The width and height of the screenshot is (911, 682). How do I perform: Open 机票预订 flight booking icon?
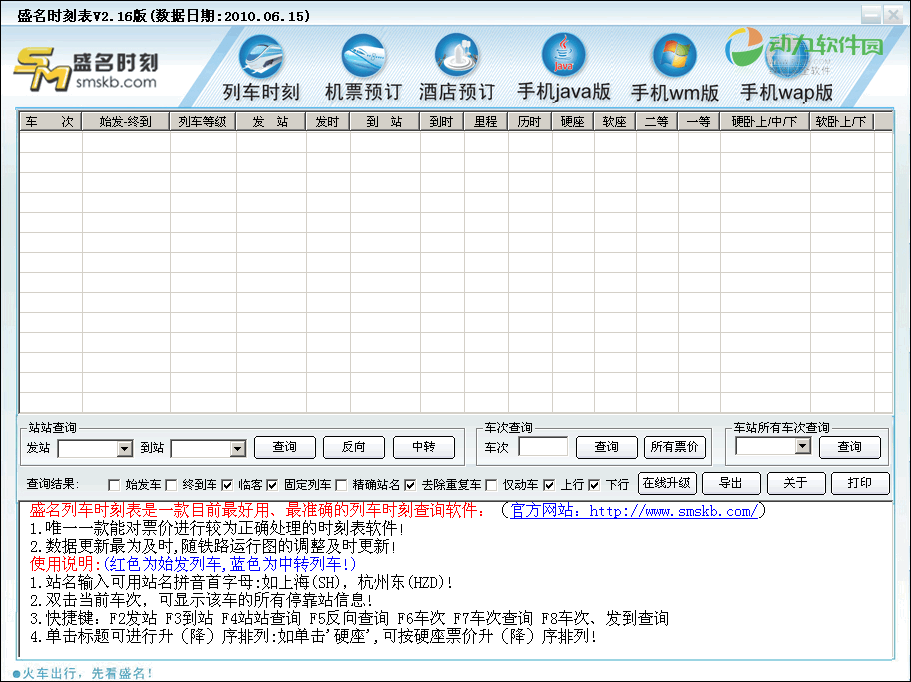[x=363, y=55]
